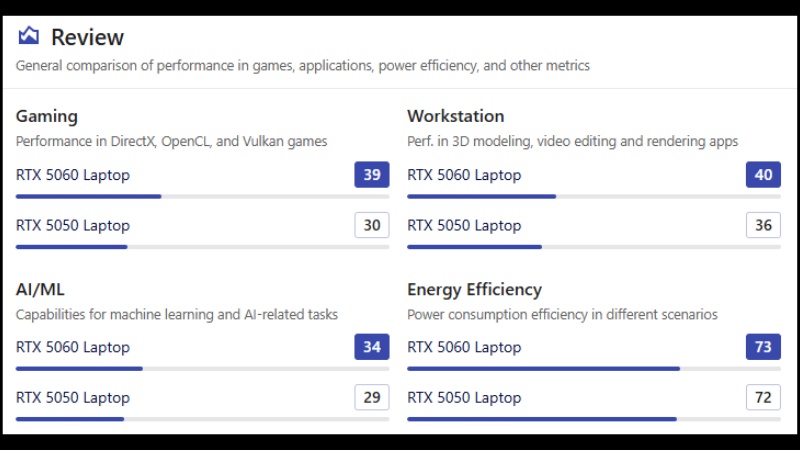Click the AI/ML score 29 badge
The width and height of the screenshot is (800, 450).
(372, 397)
